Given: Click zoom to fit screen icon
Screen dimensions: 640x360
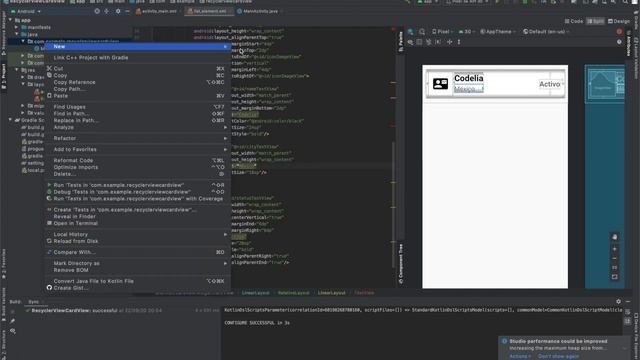Looking at the screenshot, I should pyautogui.click(x=615, y=277).
